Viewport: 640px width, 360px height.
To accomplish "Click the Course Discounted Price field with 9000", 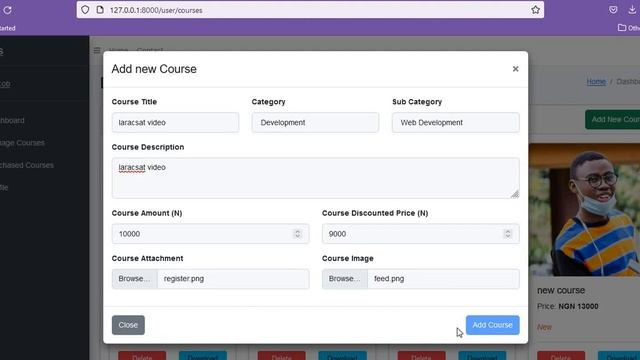I will click(421, 233).
